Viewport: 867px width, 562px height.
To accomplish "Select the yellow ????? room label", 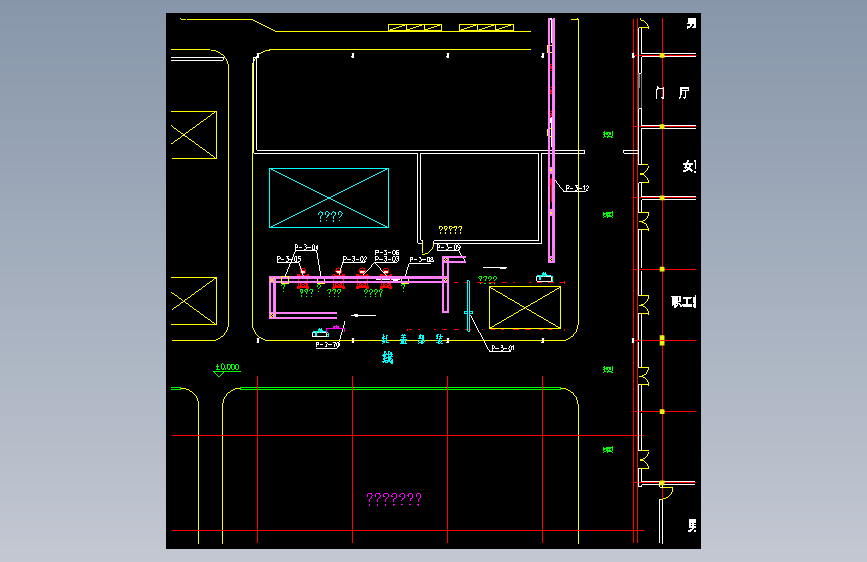I will (450, 230).
